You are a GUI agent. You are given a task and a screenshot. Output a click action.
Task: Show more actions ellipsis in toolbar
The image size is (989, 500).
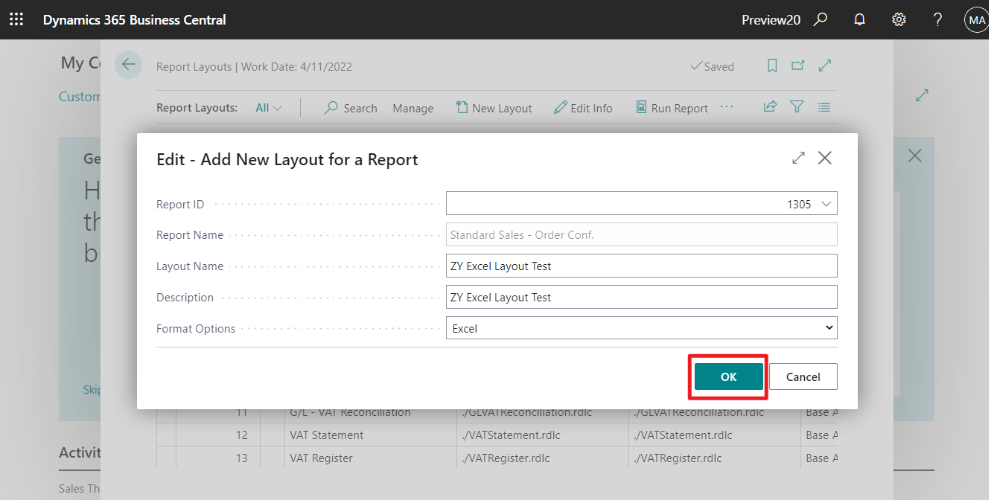coord(727,107)
